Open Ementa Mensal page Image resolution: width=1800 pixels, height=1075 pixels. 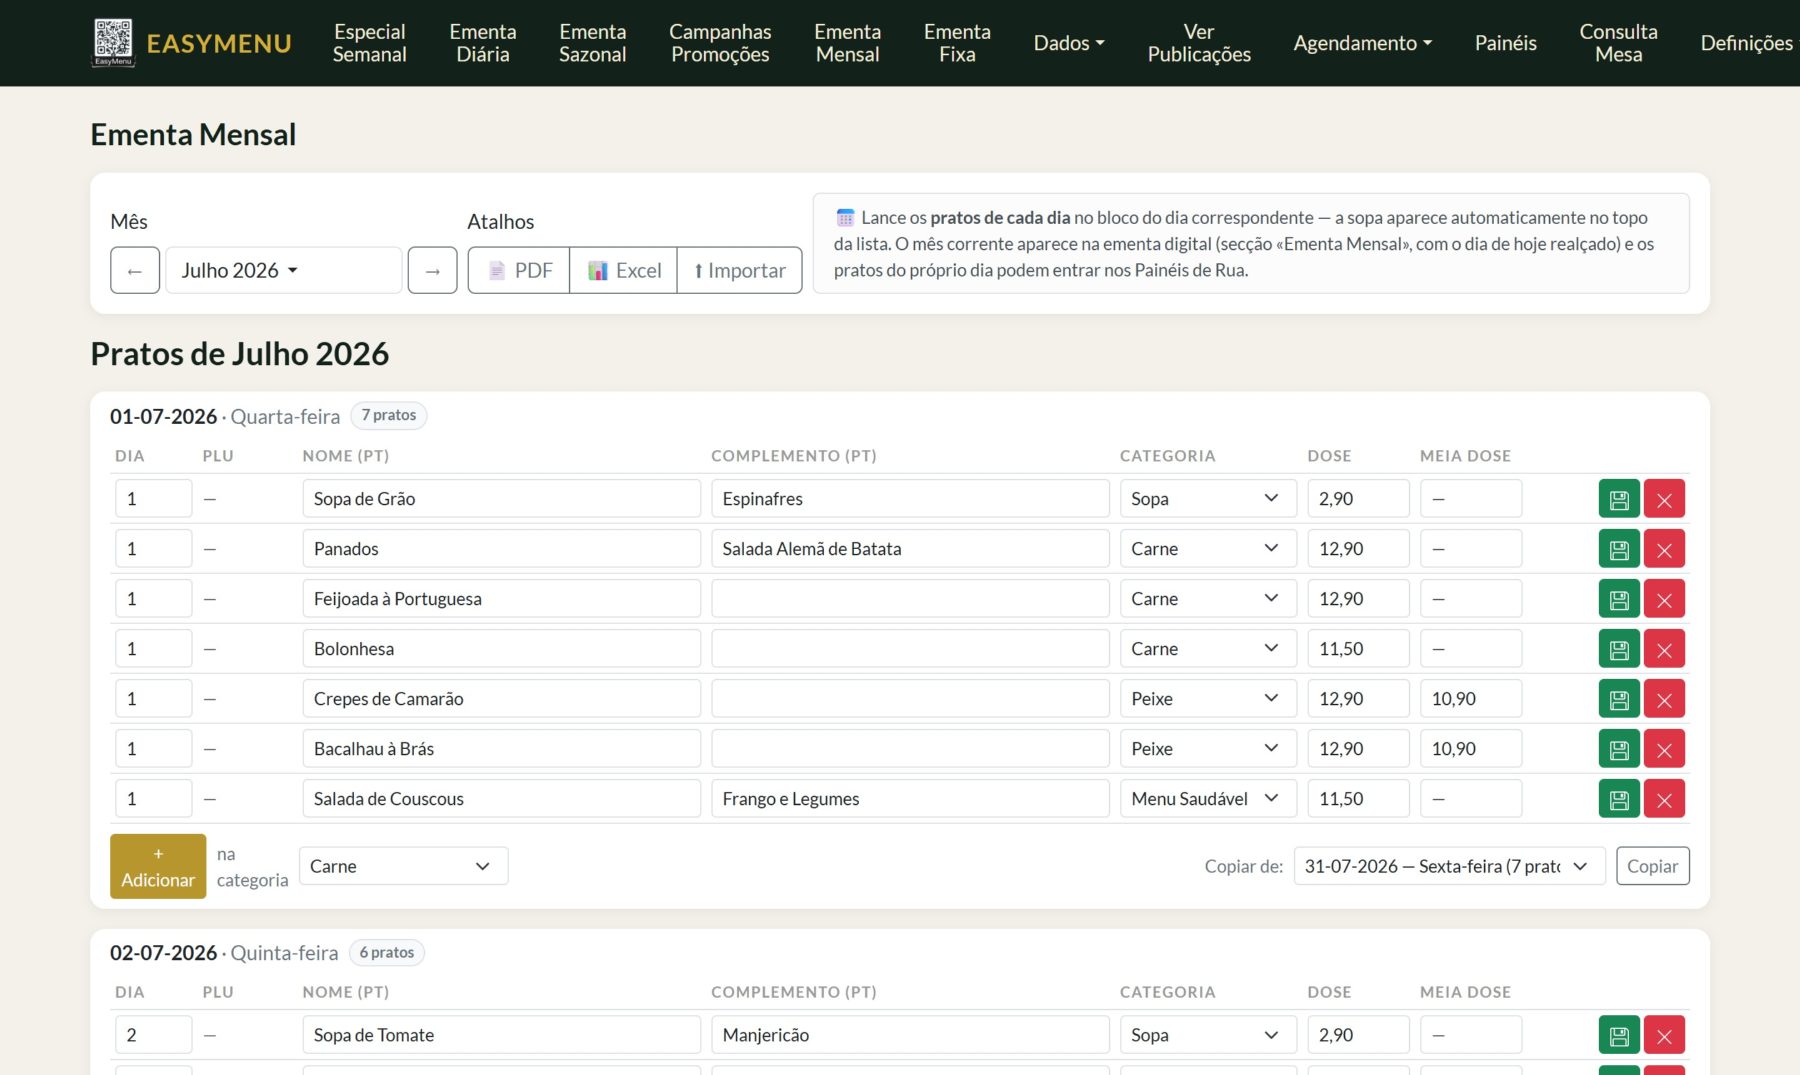[x=847, y=43]
